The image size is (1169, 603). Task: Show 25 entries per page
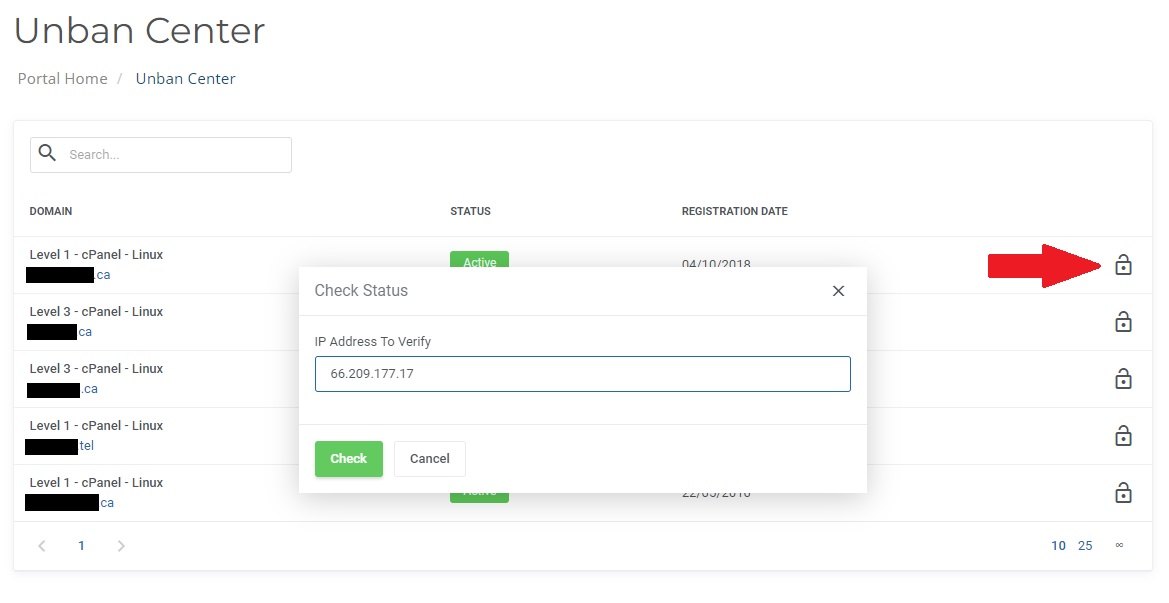pos(1085,546)
